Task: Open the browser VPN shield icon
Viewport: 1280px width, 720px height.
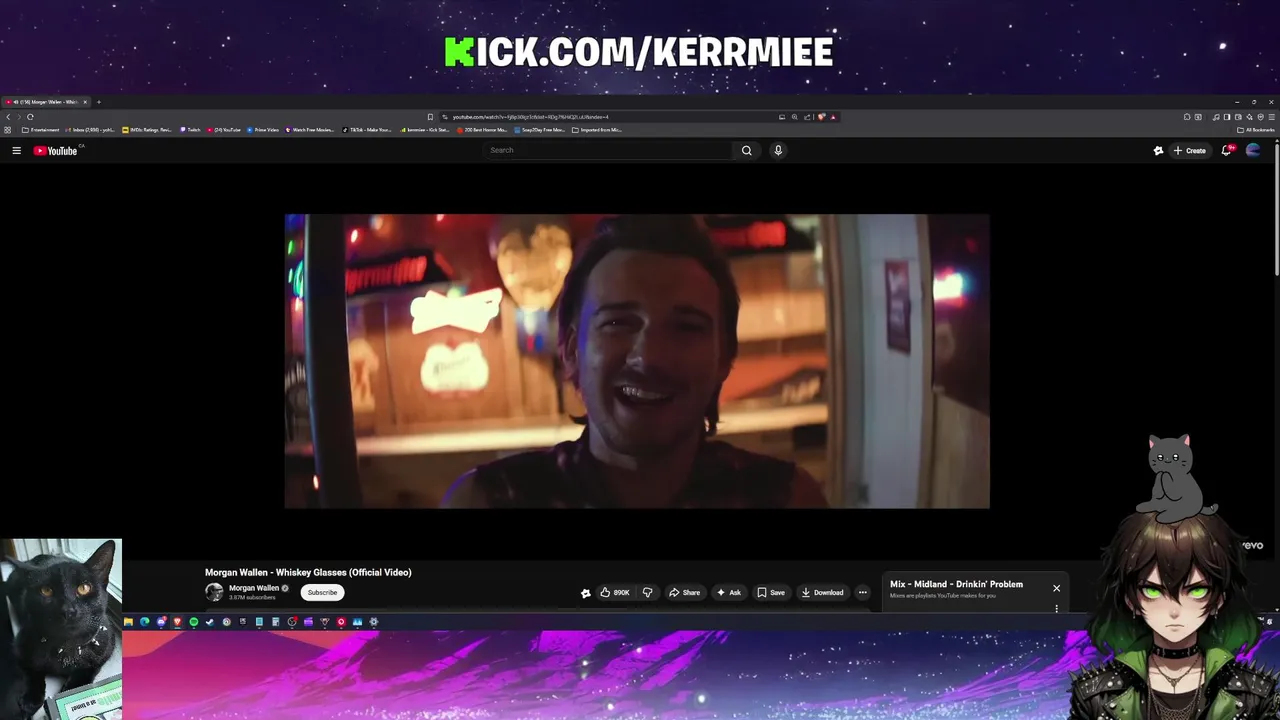Action: (x=1260, y=117)
